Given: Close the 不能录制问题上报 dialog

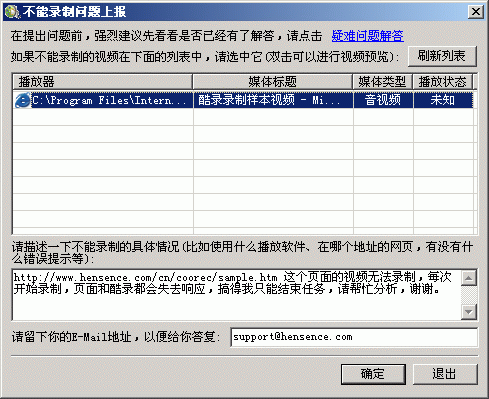Looking at the screenshot, I should pyautogui.click(x=475, y=12).
